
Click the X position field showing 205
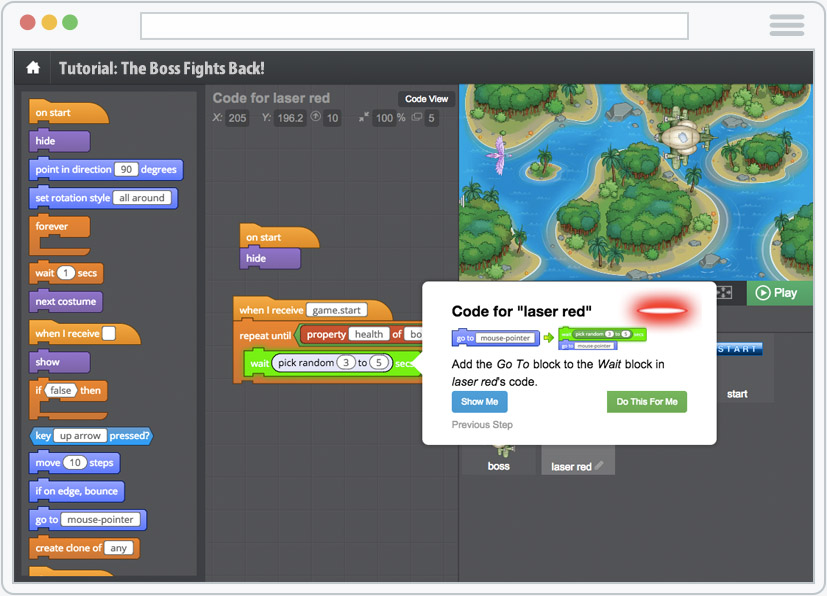[x=237, y=118]
